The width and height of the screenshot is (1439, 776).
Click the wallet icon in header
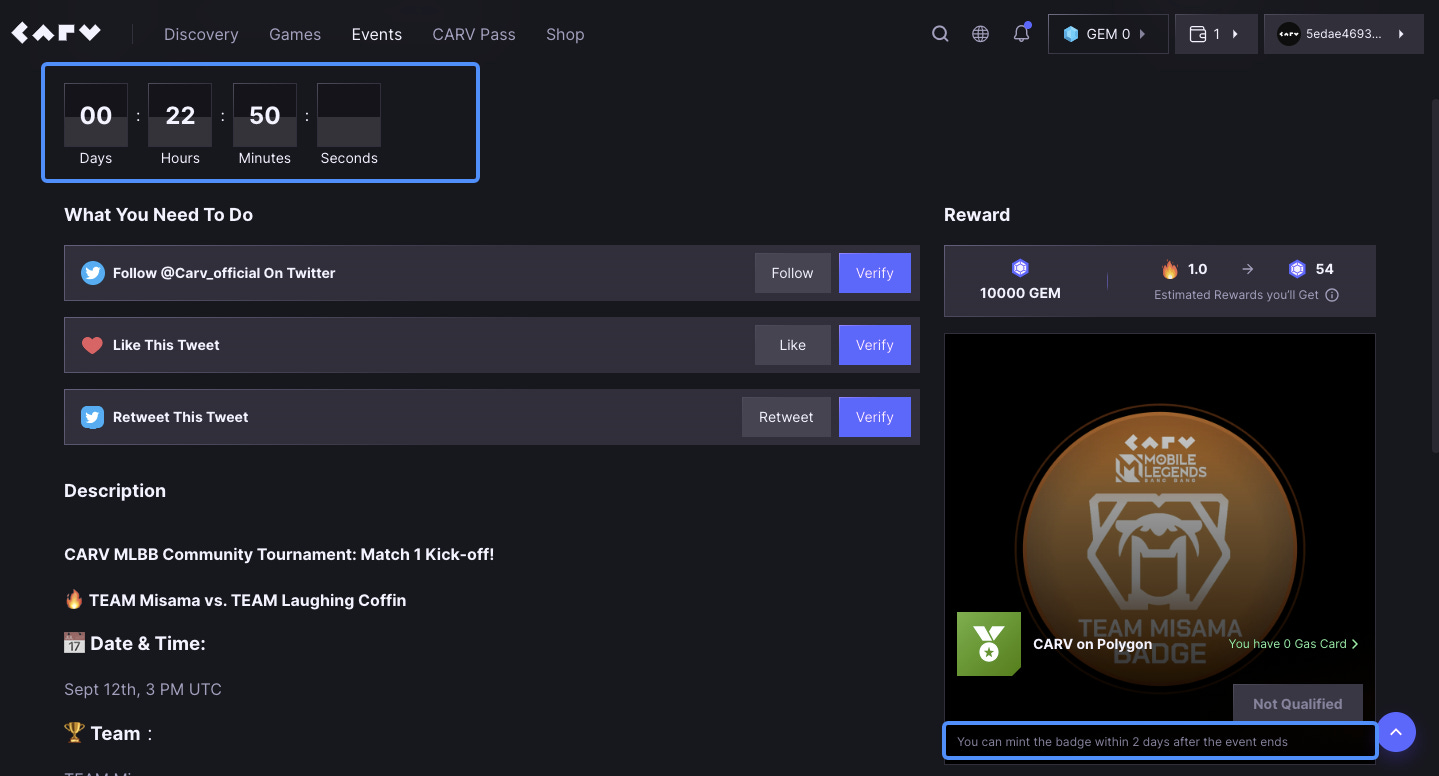pos(1197,34)
